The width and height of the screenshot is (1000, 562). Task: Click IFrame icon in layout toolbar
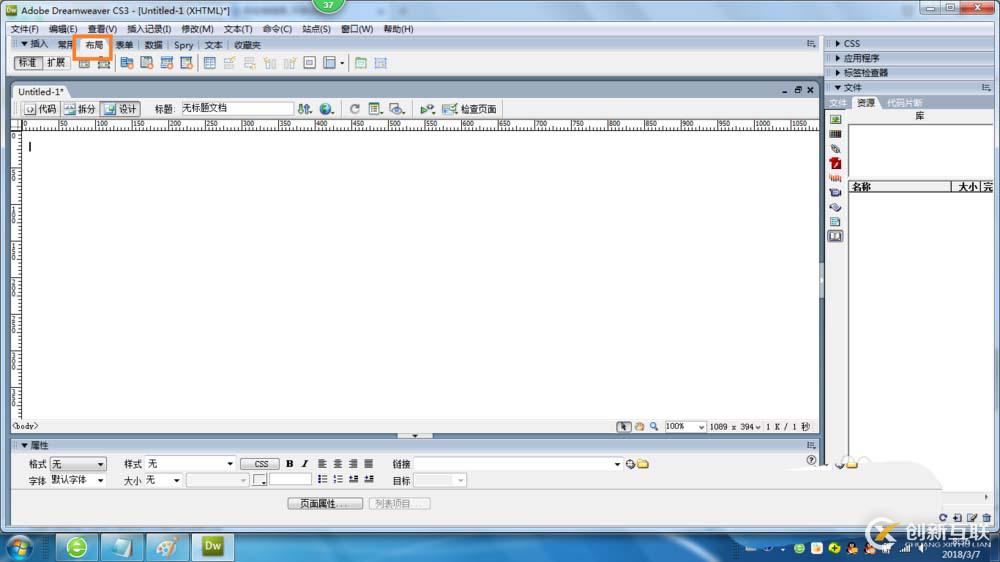click(x=309, y=63)
